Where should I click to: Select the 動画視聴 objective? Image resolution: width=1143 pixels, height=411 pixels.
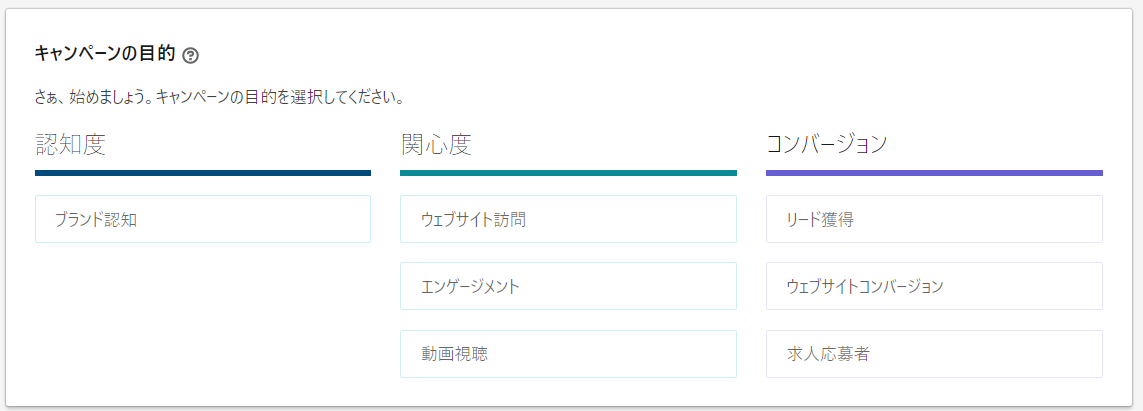point(568,354)
